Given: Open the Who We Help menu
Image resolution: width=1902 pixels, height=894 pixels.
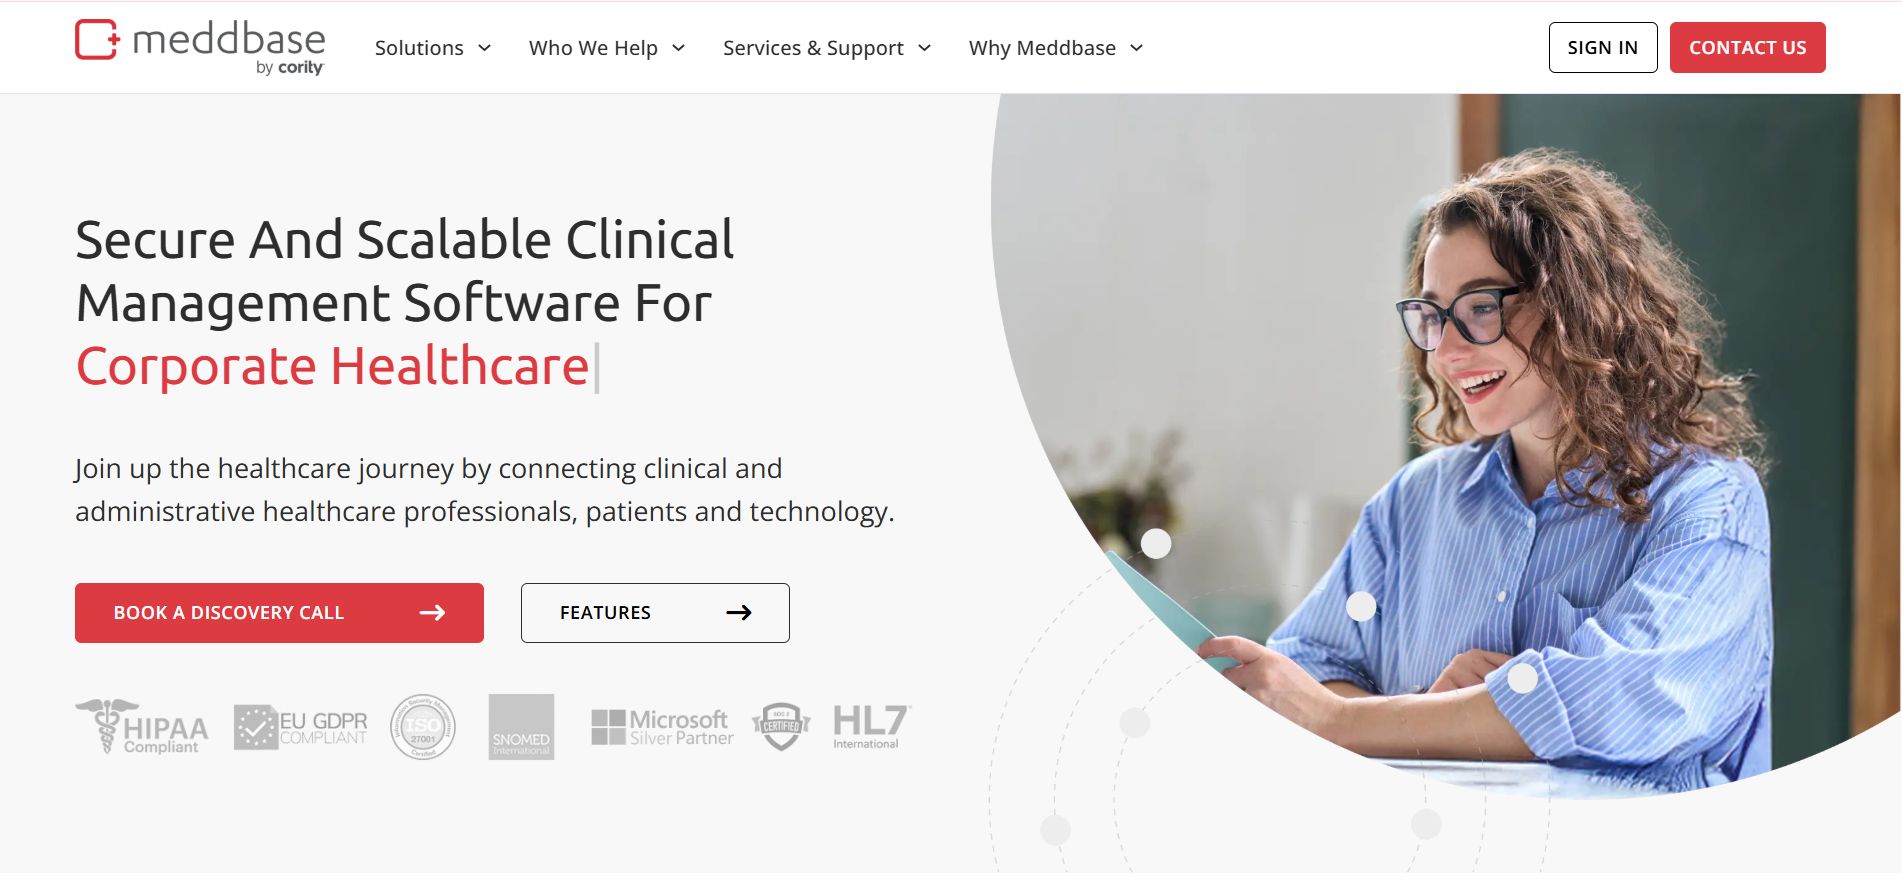Looking at the screenshot, I should coord(593,48).
